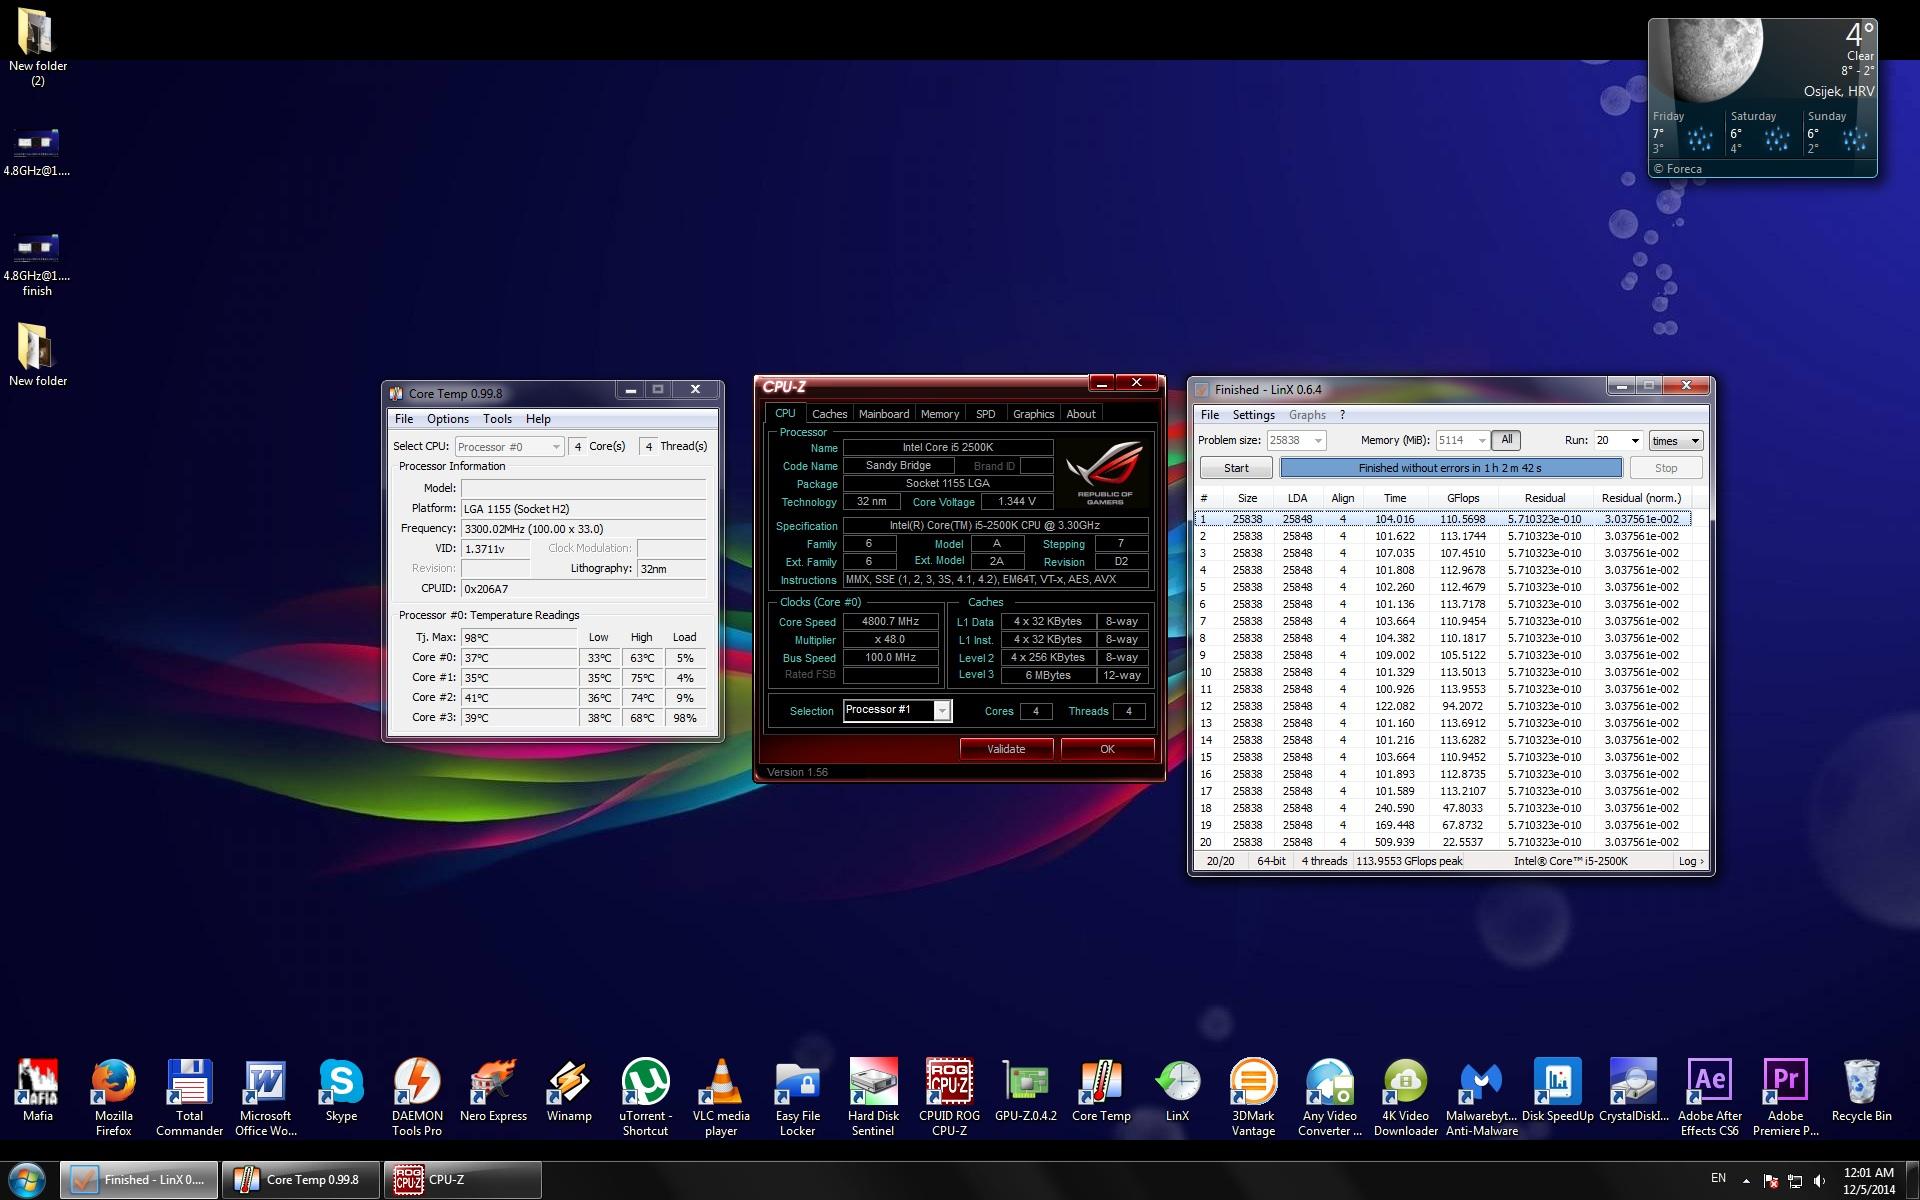The width and height of the screenshot is (1920, 1200).
Task: Launch Adobe Premiere Pro icon
Action: click(1785, 1097)
